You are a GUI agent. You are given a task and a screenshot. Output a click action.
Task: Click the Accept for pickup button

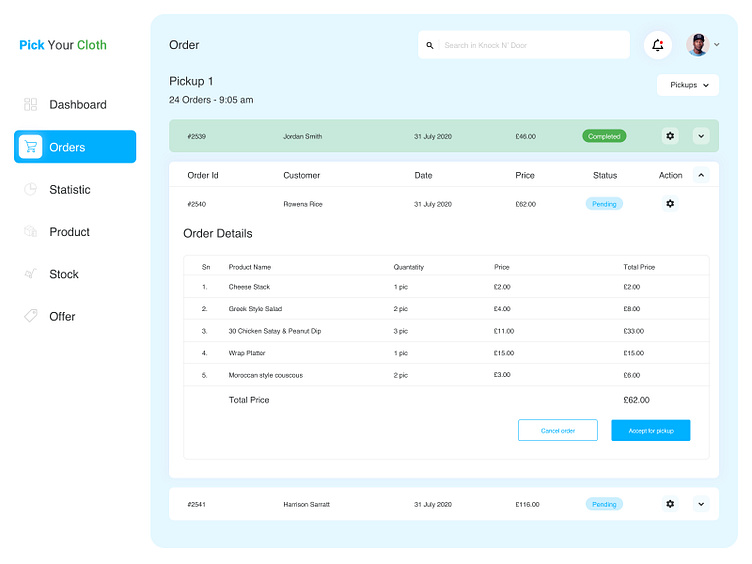(x=650, y=430)
